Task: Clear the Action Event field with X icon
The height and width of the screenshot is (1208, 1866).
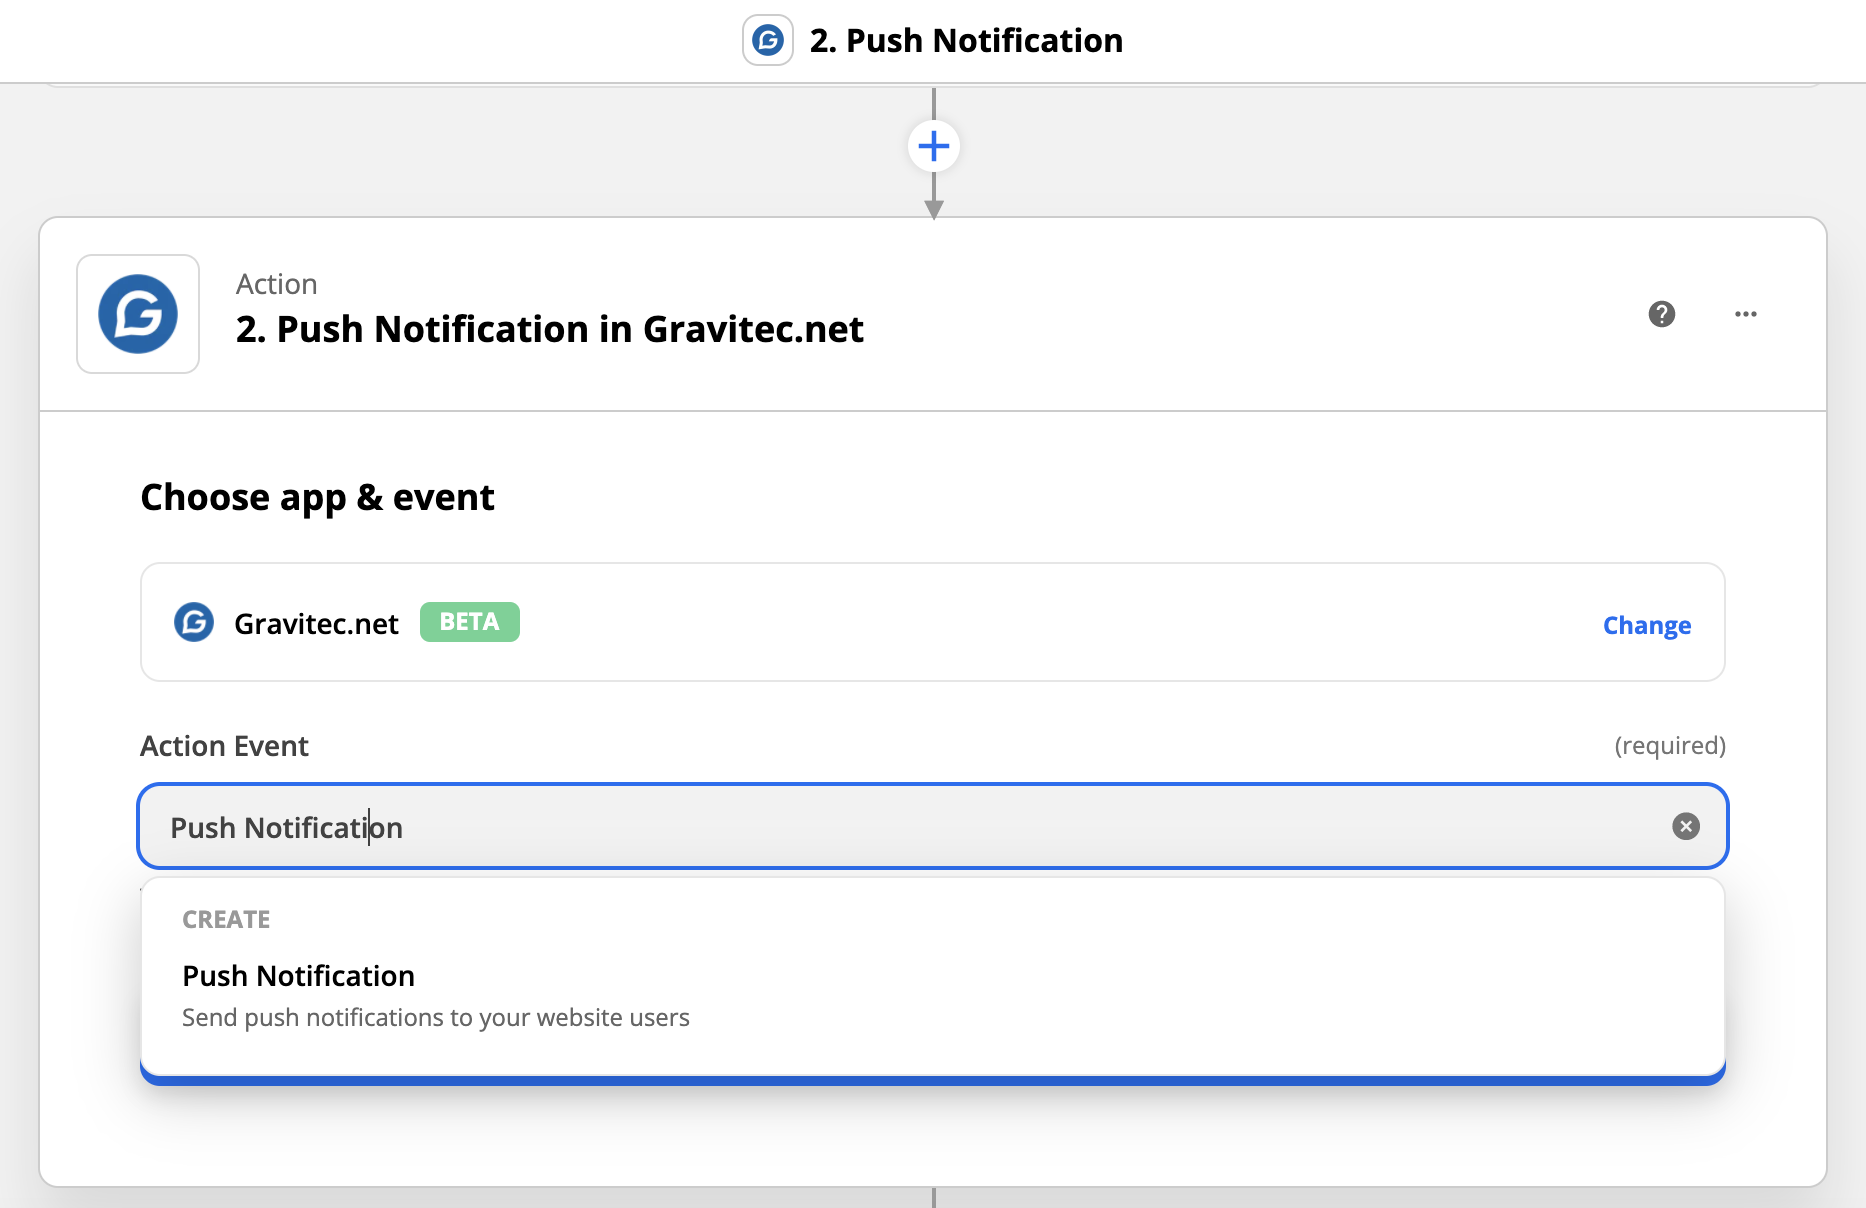Action: [x=1686, y=826]
